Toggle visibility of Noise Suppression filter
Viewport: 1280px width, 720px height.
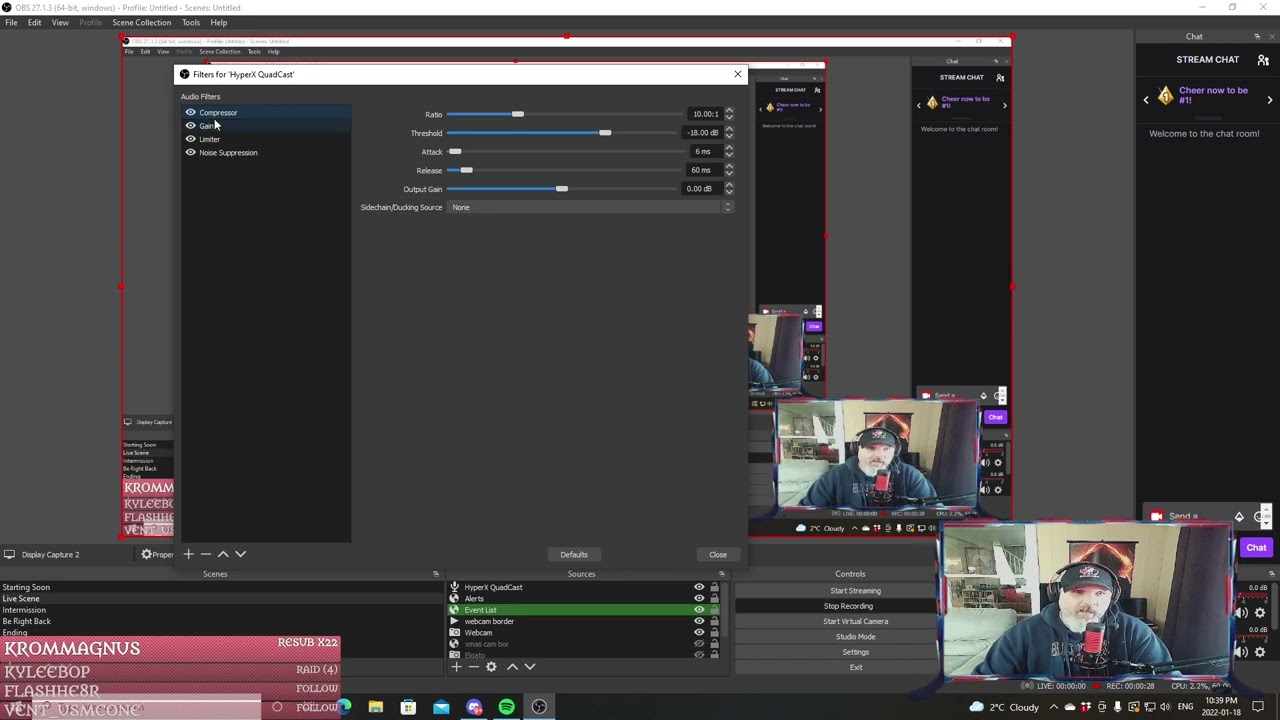(x=190, y=153)
